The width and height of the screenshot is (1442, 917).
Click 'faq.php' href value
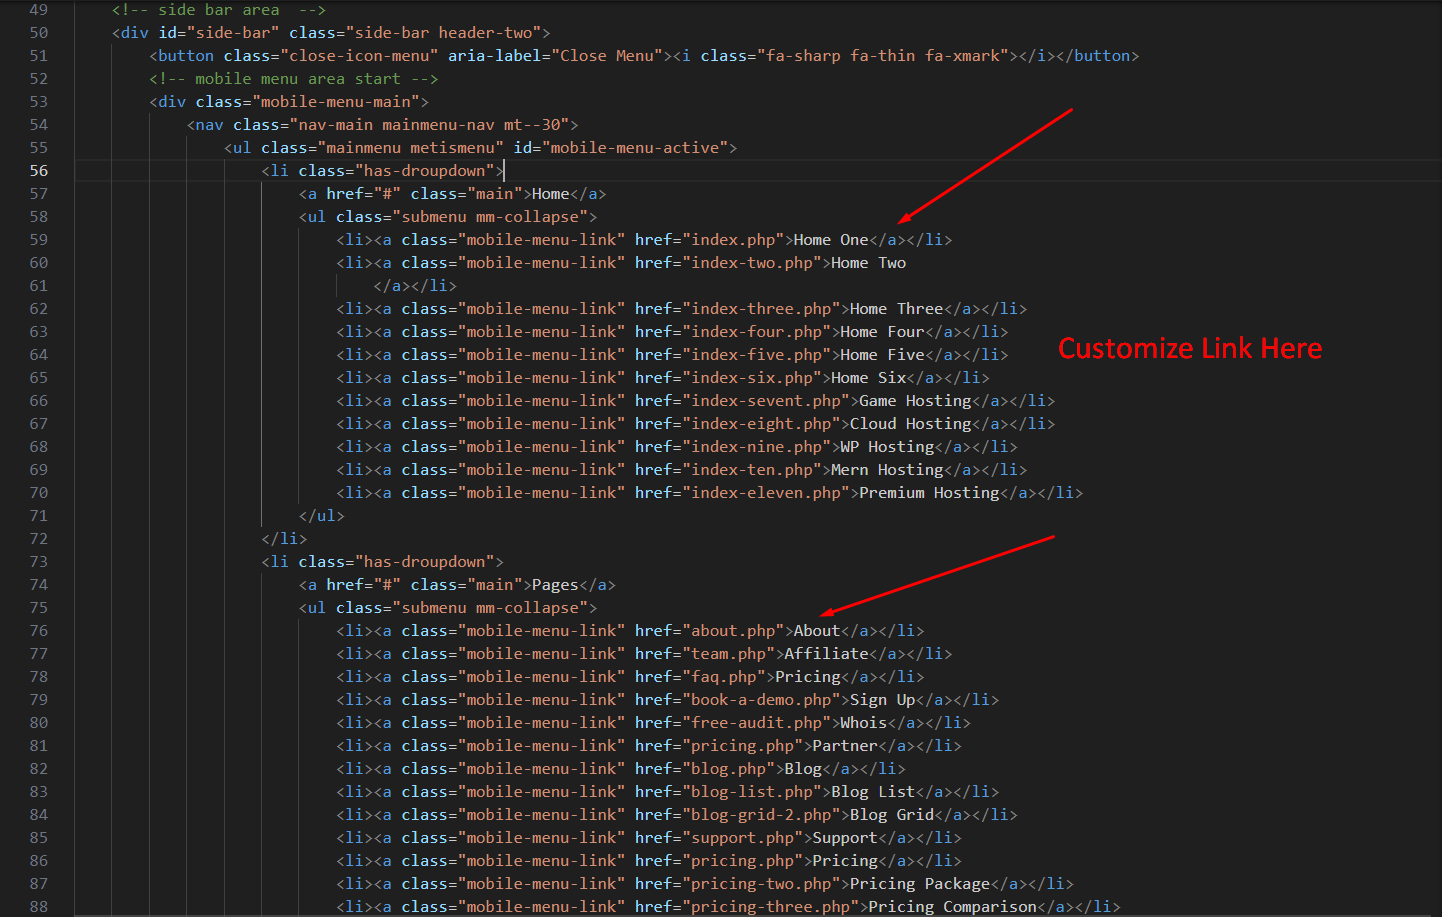[724, 677]
